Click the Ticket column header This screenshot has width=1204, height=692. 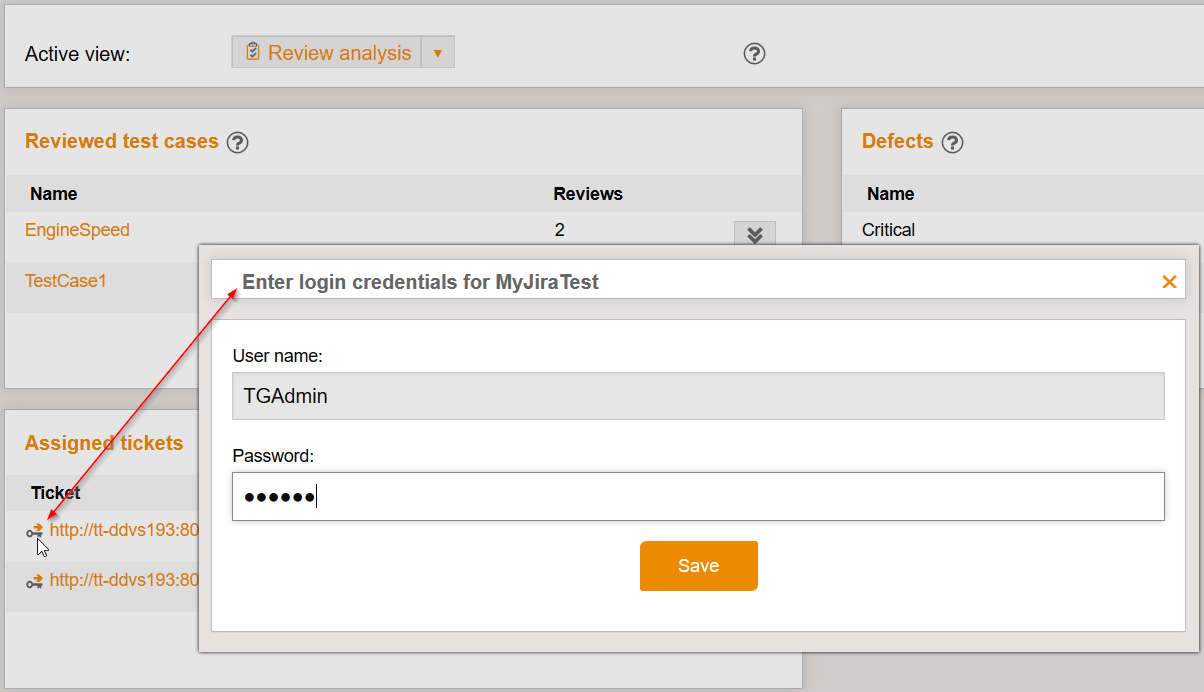[x=55, y=492]
